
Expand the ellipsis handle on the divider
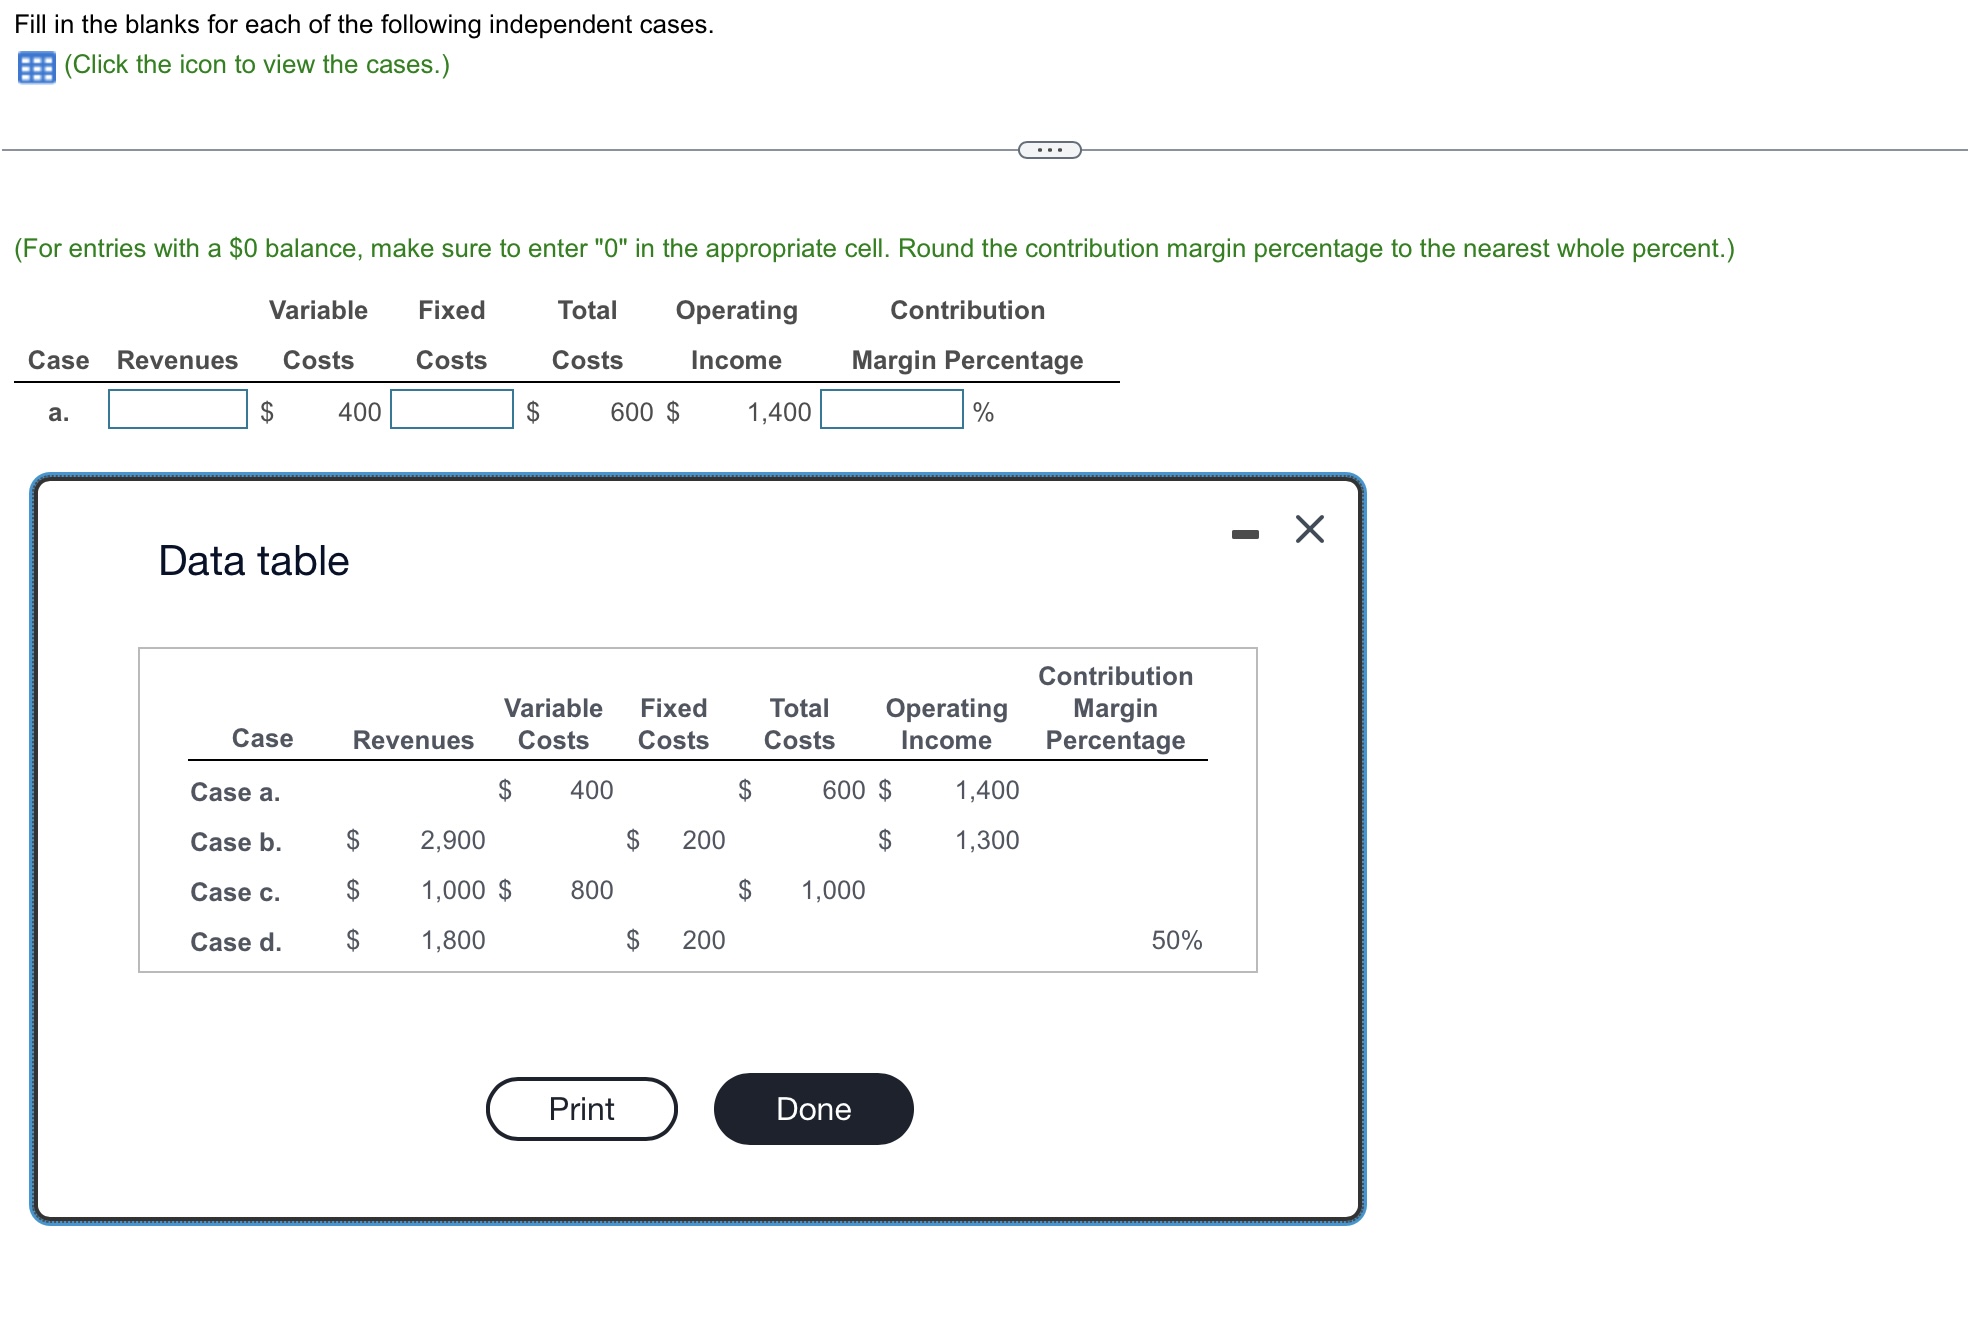coord(1049,150)
